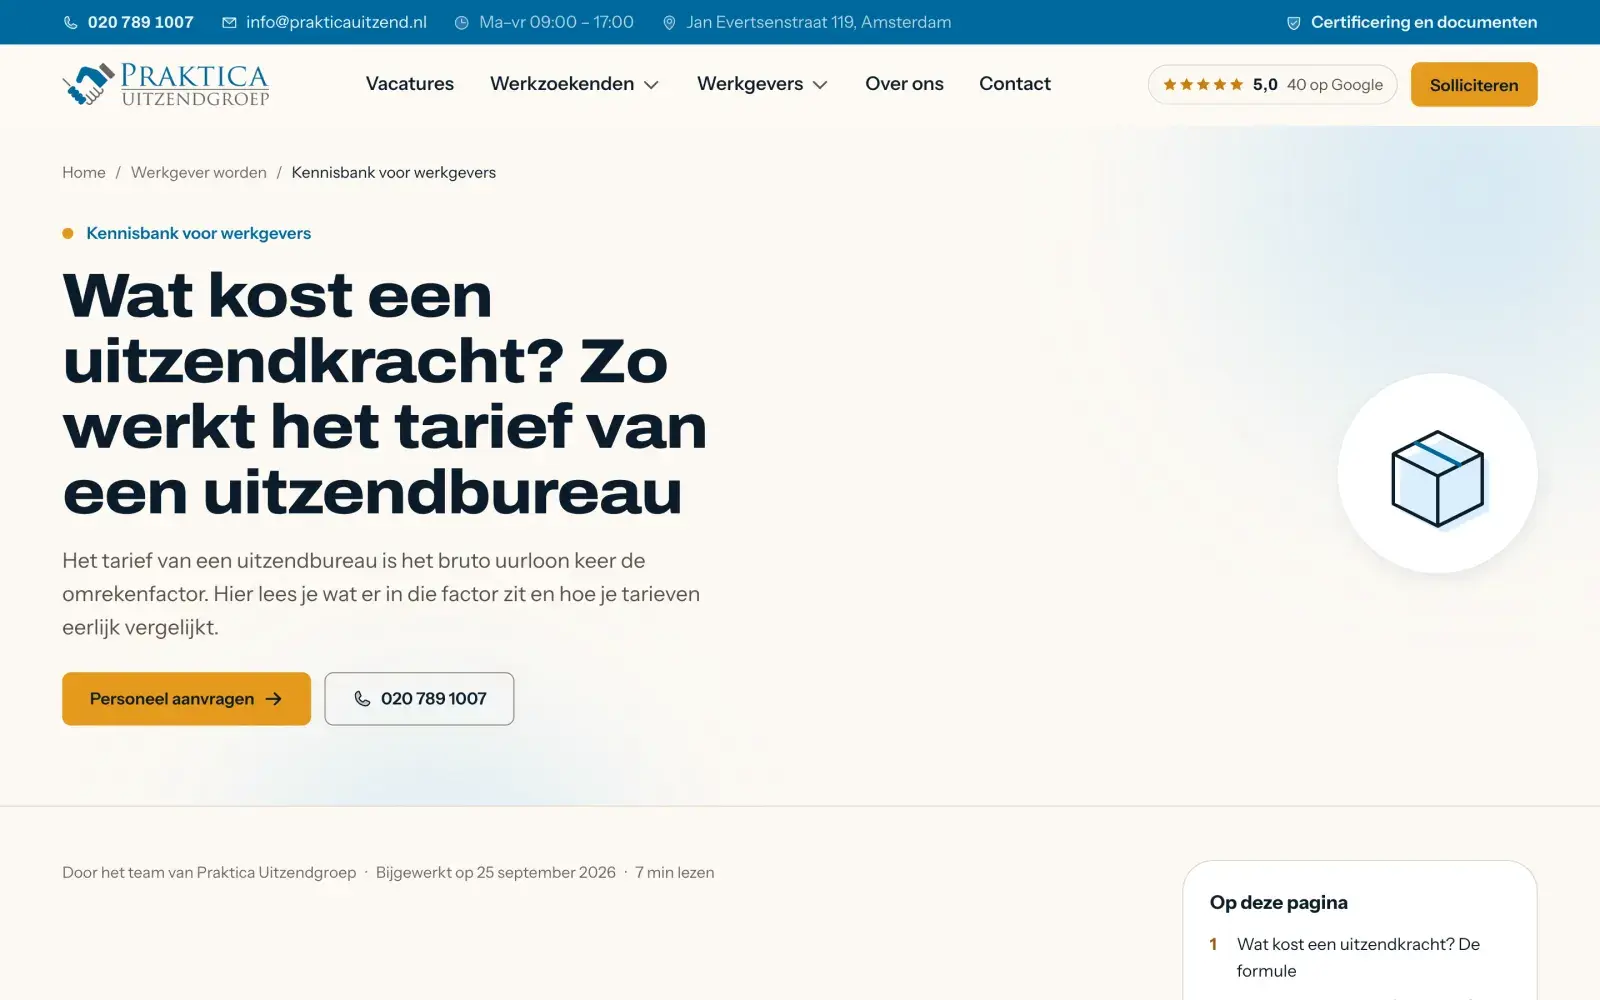Click arrow icon in Personeel aanvragen button
Screen dimensions: 1600x1000
click(274, 699)
